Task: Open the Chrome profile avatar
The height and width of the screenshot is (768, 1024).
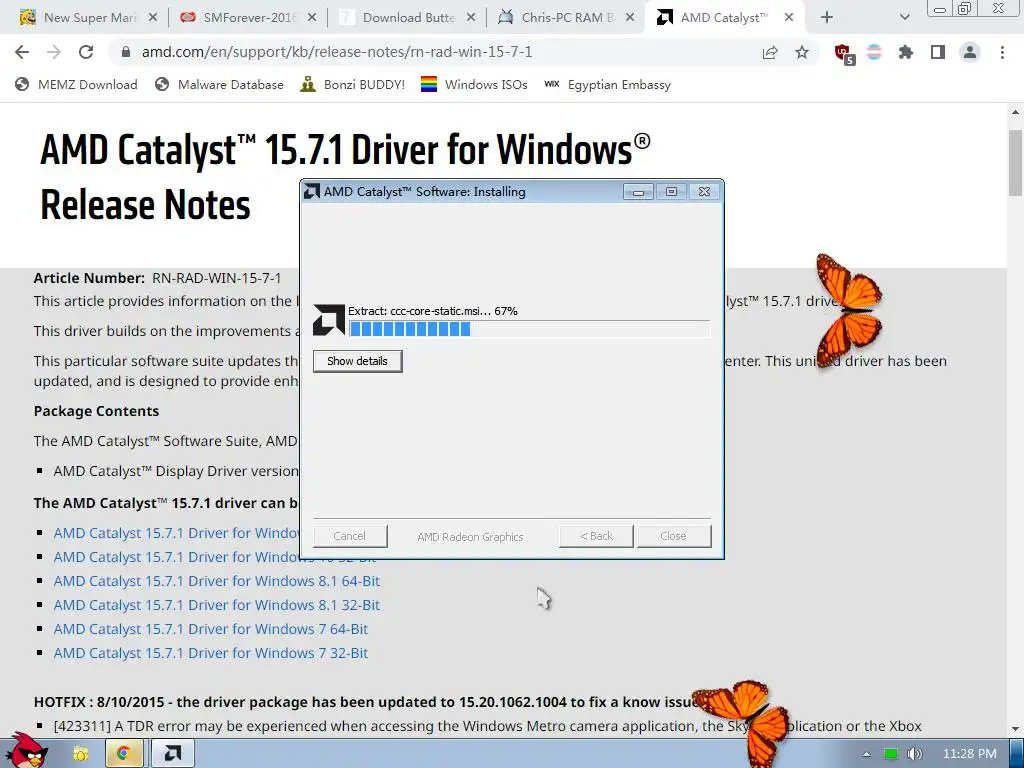Action: [970, 52]
